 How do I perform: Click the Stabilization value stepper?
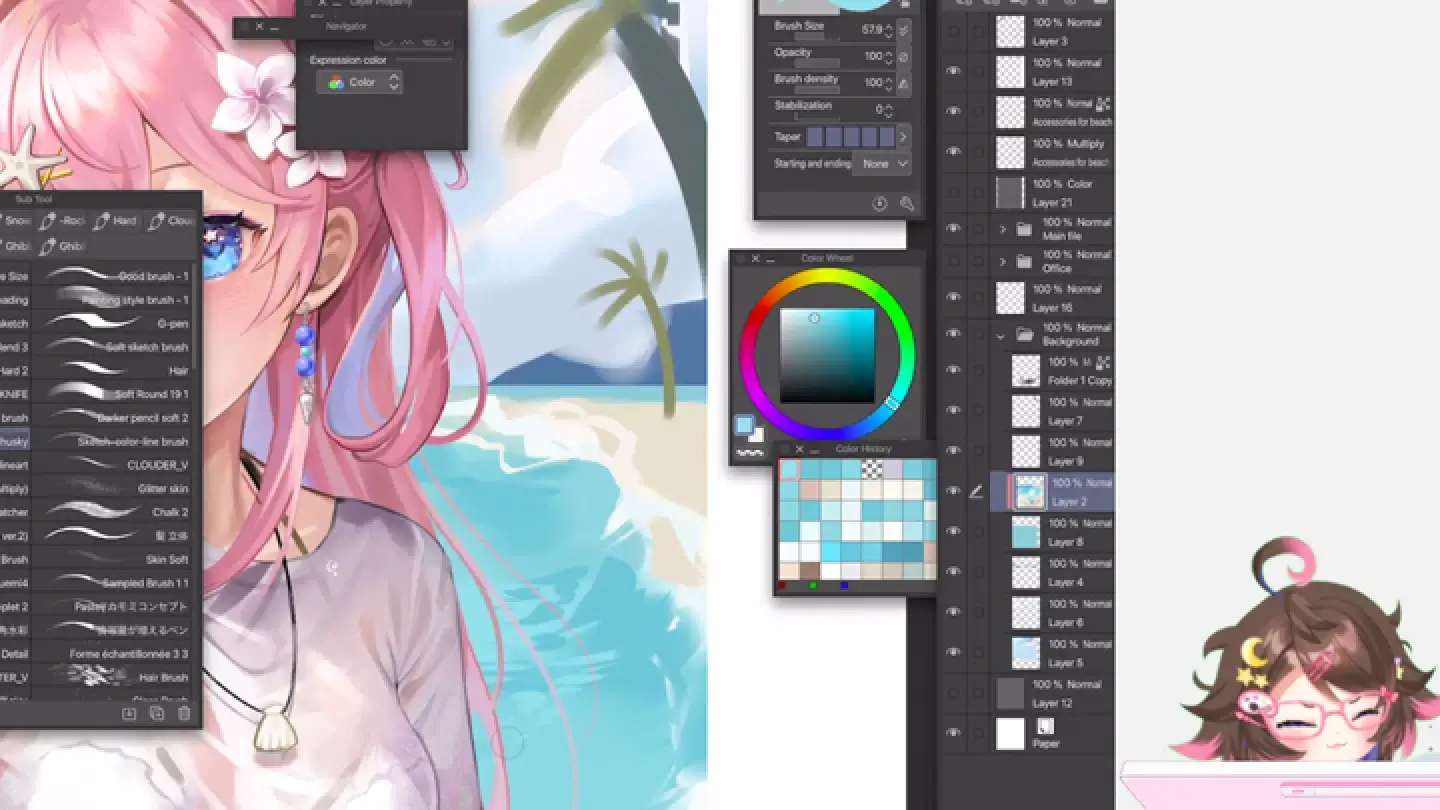click(890, 109)
